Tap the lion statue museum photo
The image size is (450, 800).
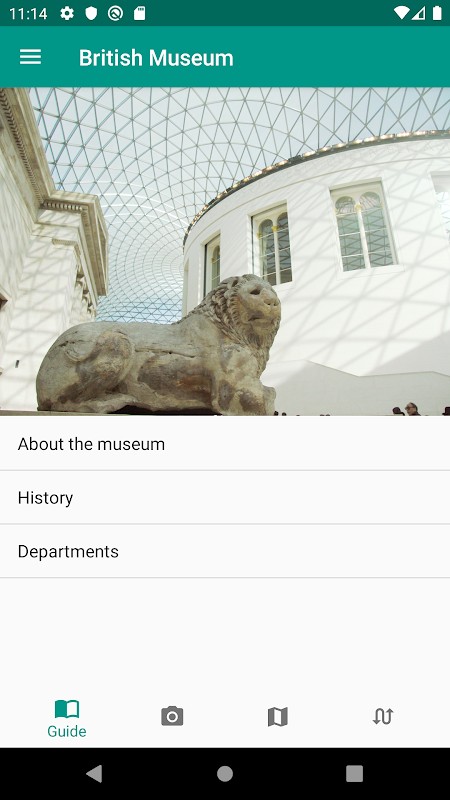(225, 252)
